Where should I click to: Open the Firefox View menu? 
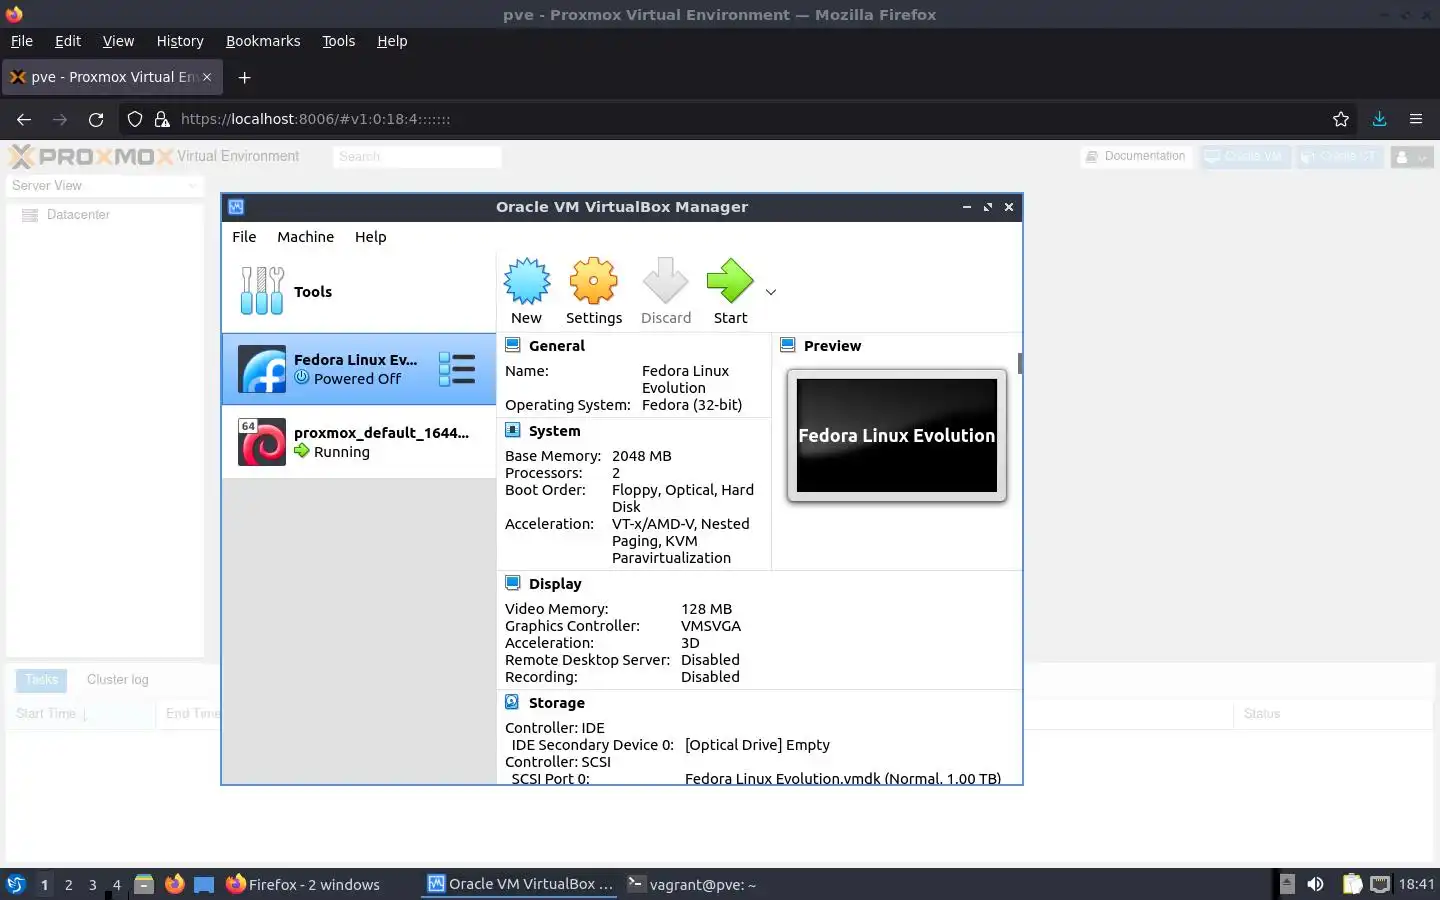[x=118, y=41]
